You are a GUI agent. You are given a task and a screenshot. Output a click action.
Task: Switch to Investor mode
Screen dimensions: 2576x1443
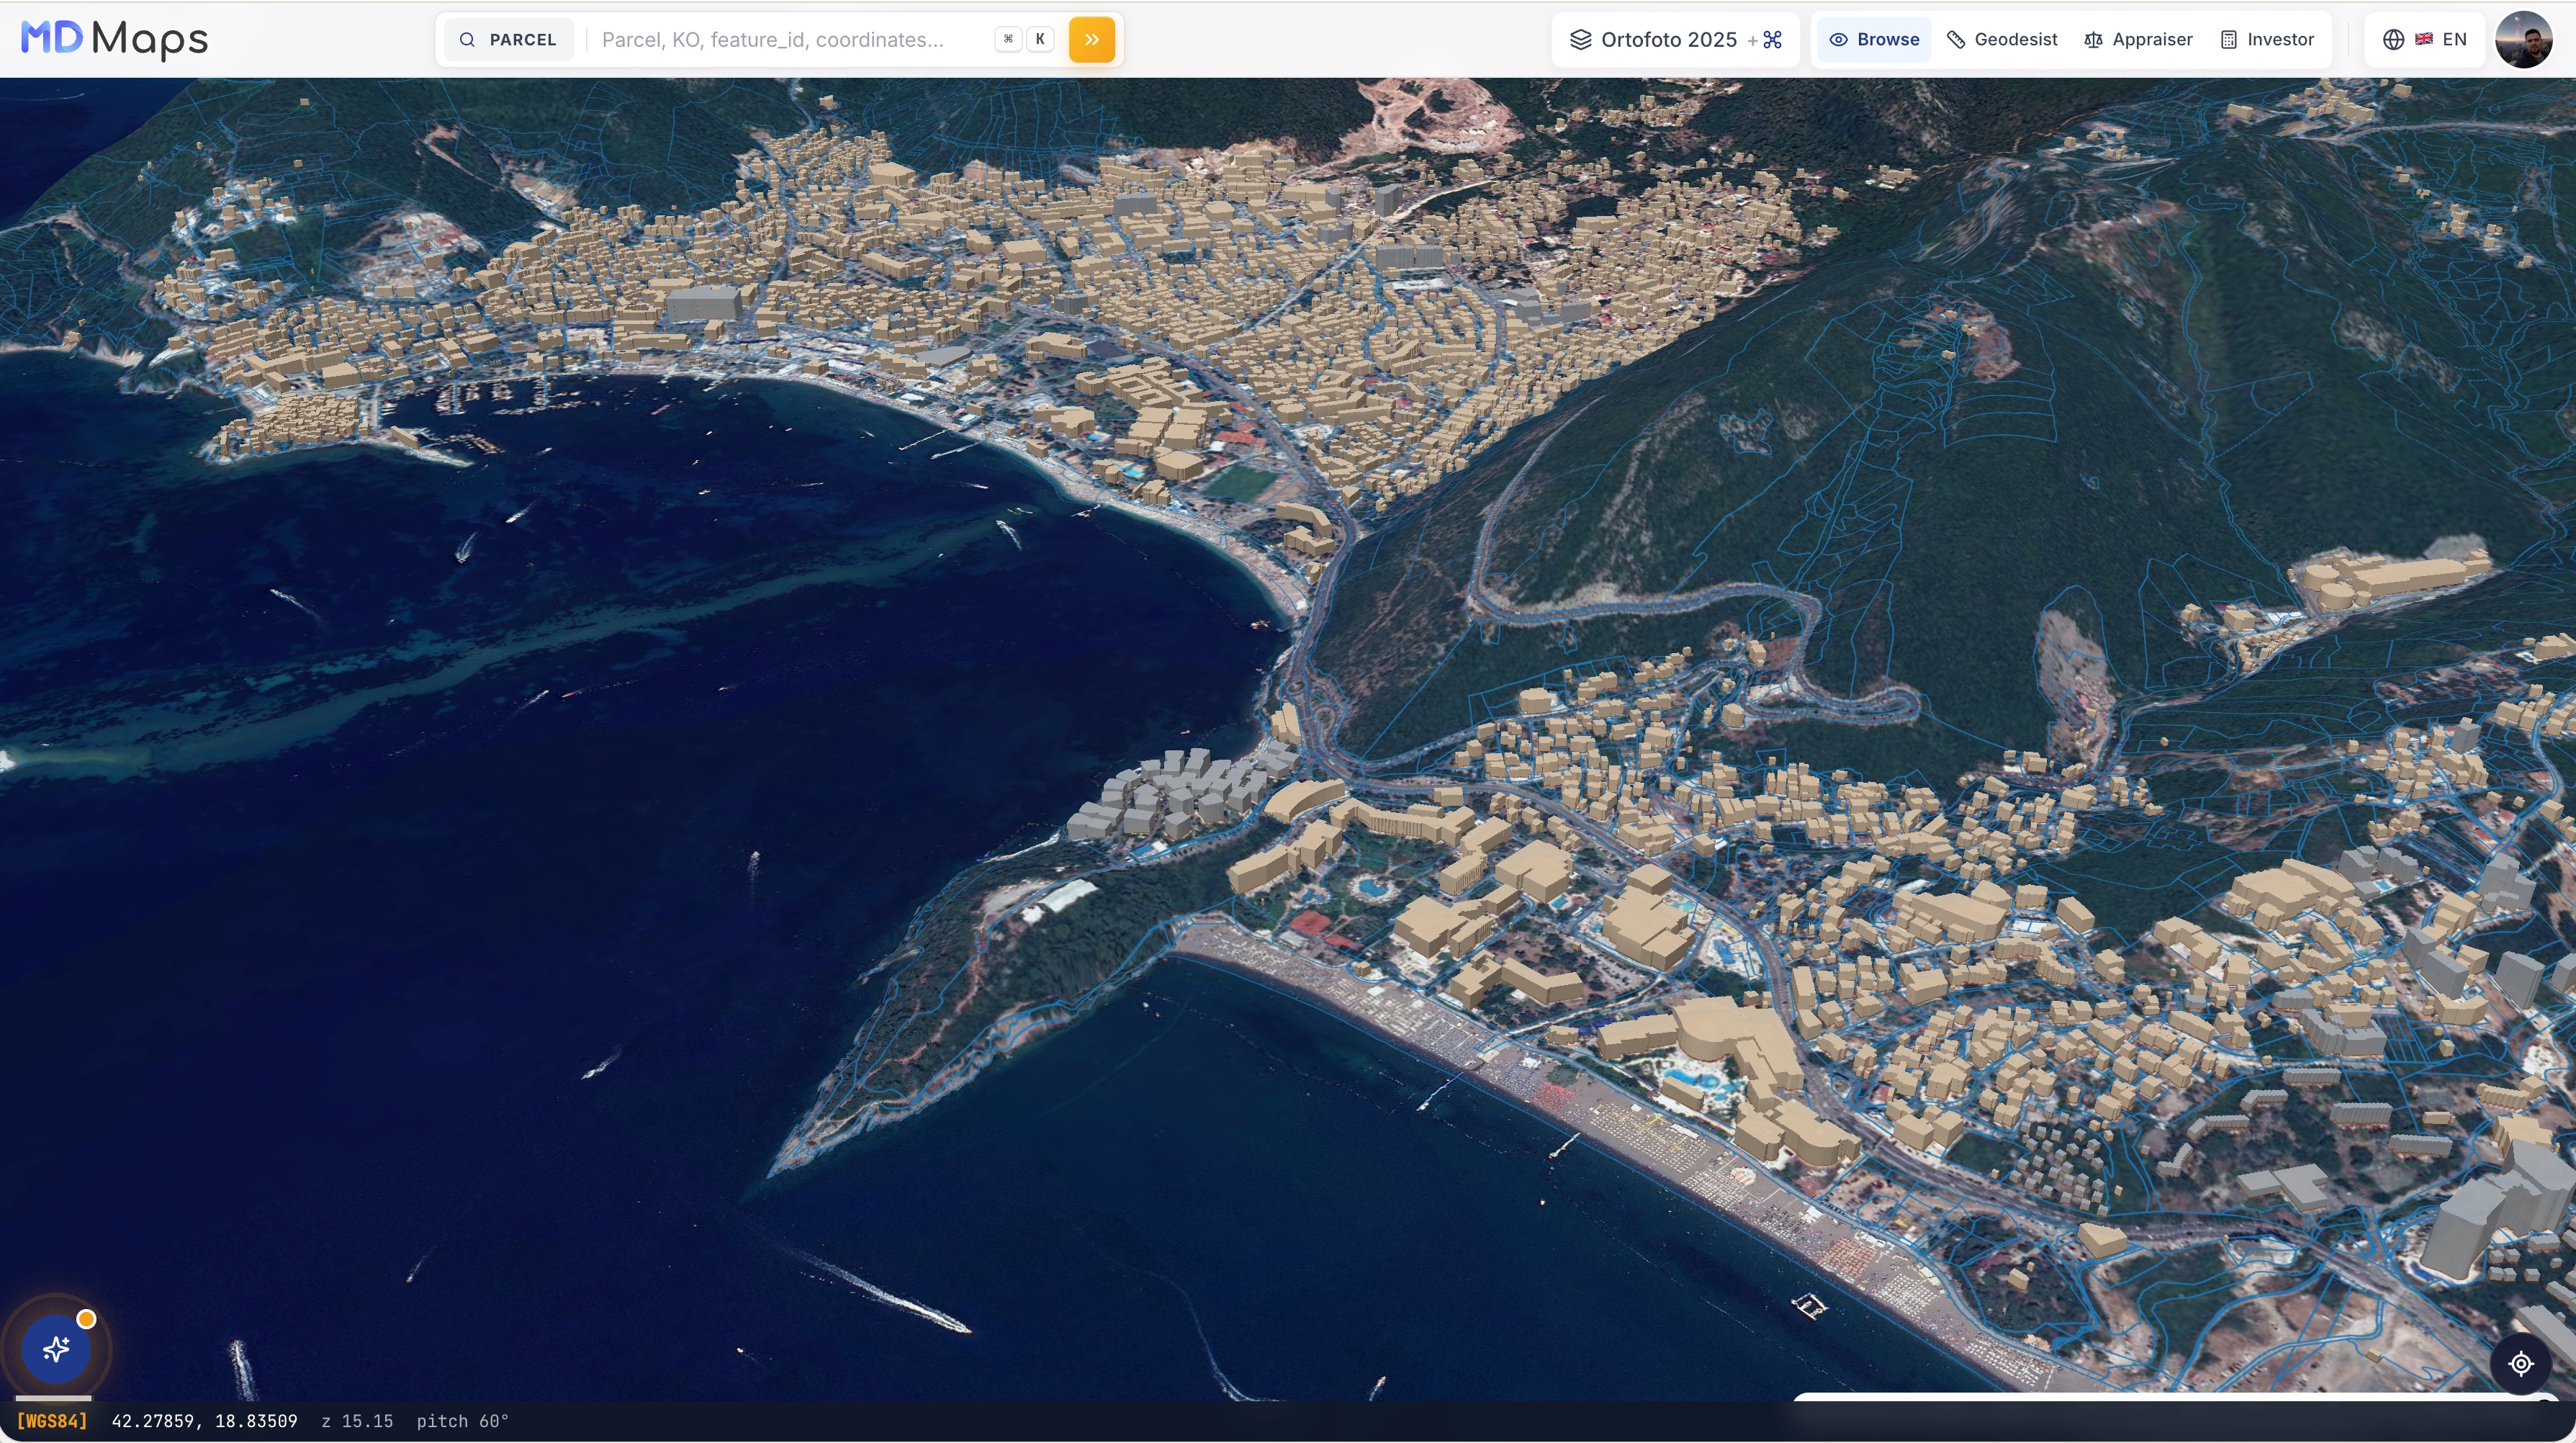pos(2267,40)
